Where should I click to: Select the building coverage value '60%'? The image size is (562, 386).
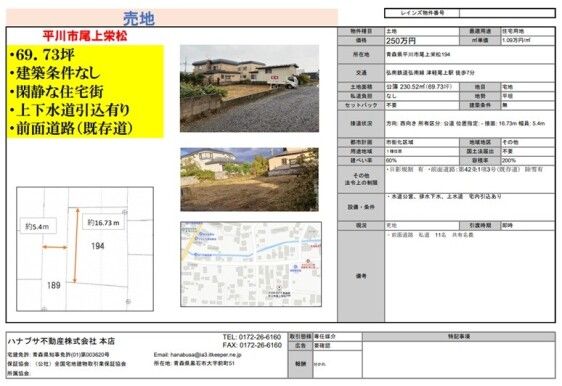click(x=391, y=161)
